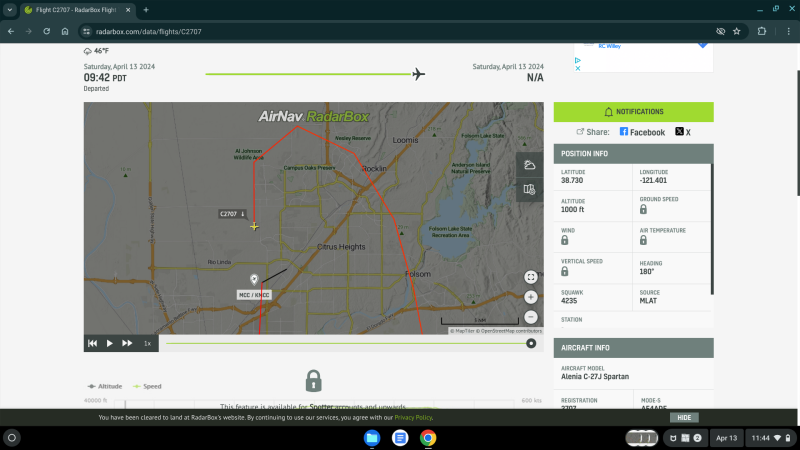Change the 1x playback speed
This screenshot has width=800, height=450.
(147, 343)
